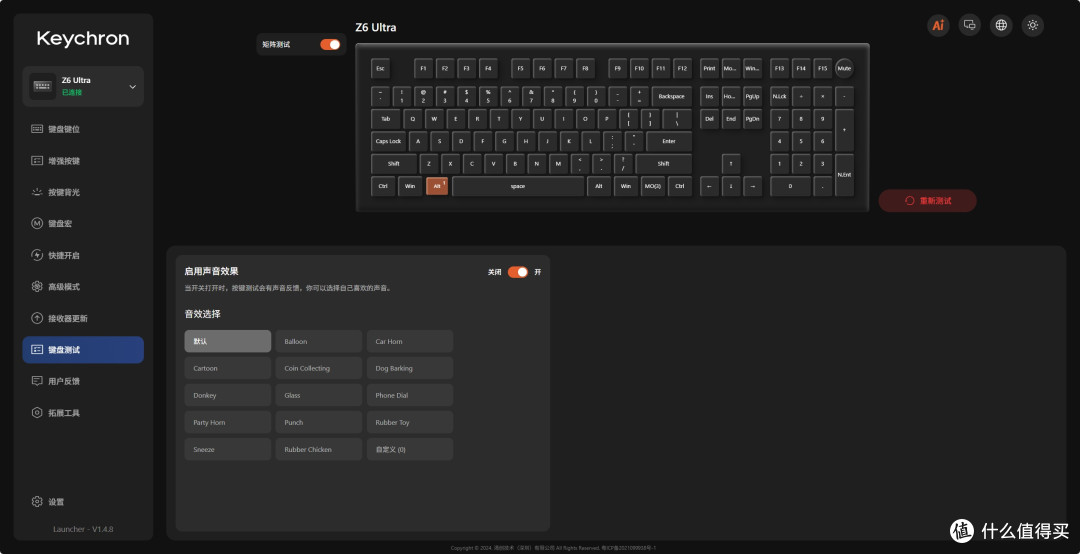The height and width of the screenshot is (554, 1080).
Task: Click the 键盘宏 macro M icon
Action: 37,223
